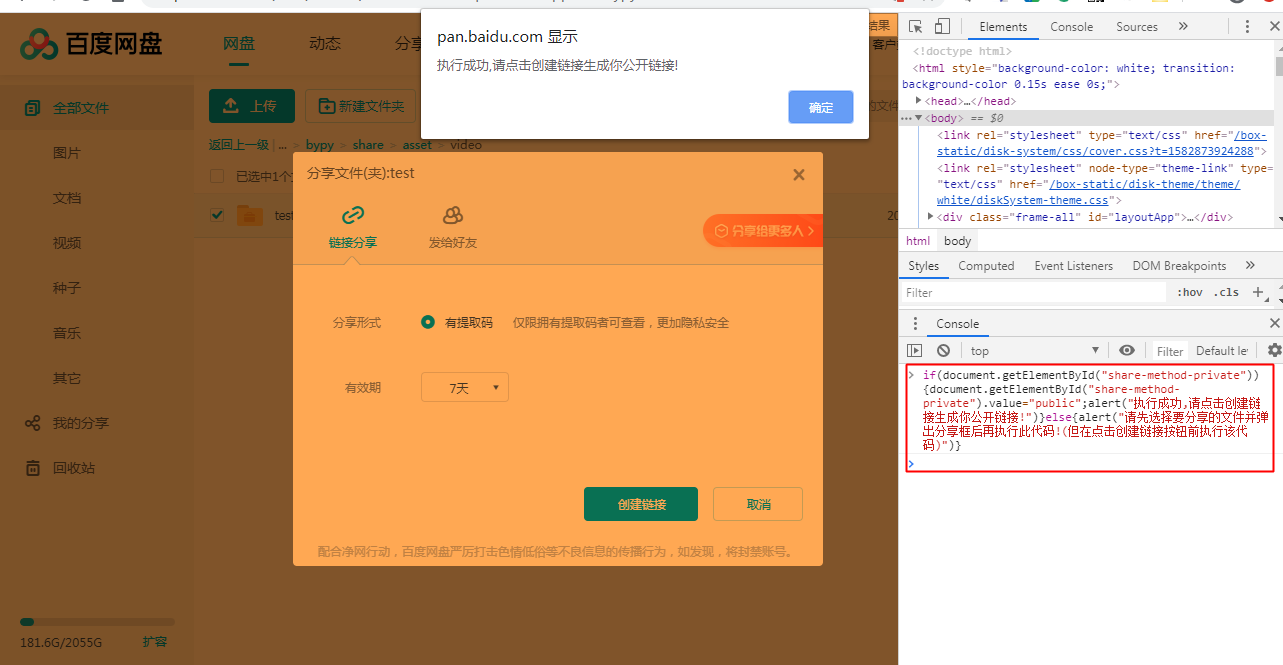Open the 动态 top navigation tab
The width and height of the screenshot is (1283, 665).
[325, 43]
